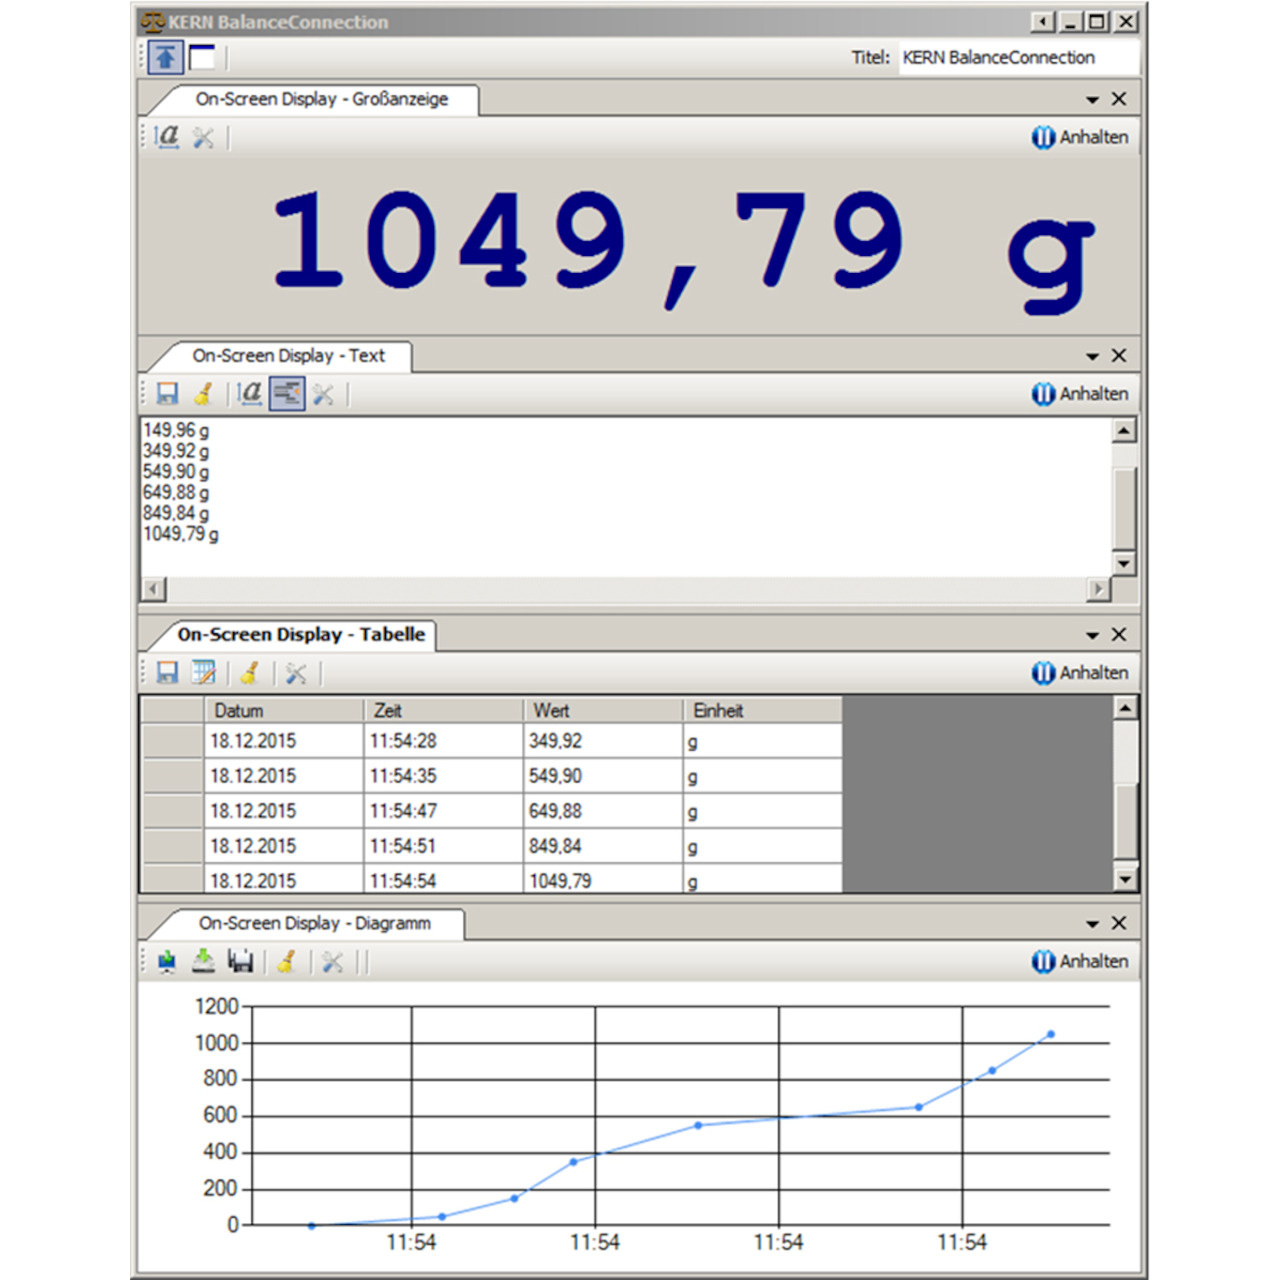Export the diagram with the export icon

(x=201, y=961)
